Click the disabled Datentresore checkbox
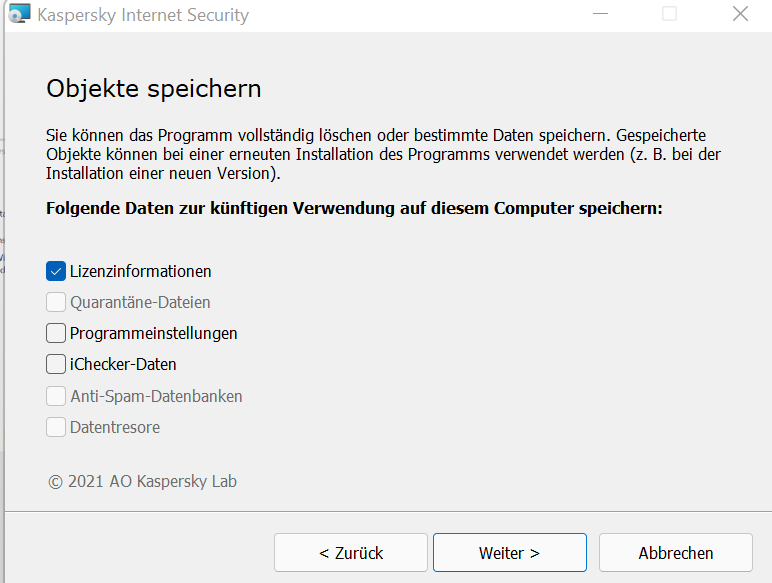The height and width of the screenshot is (583, 772). pos(56,427)
